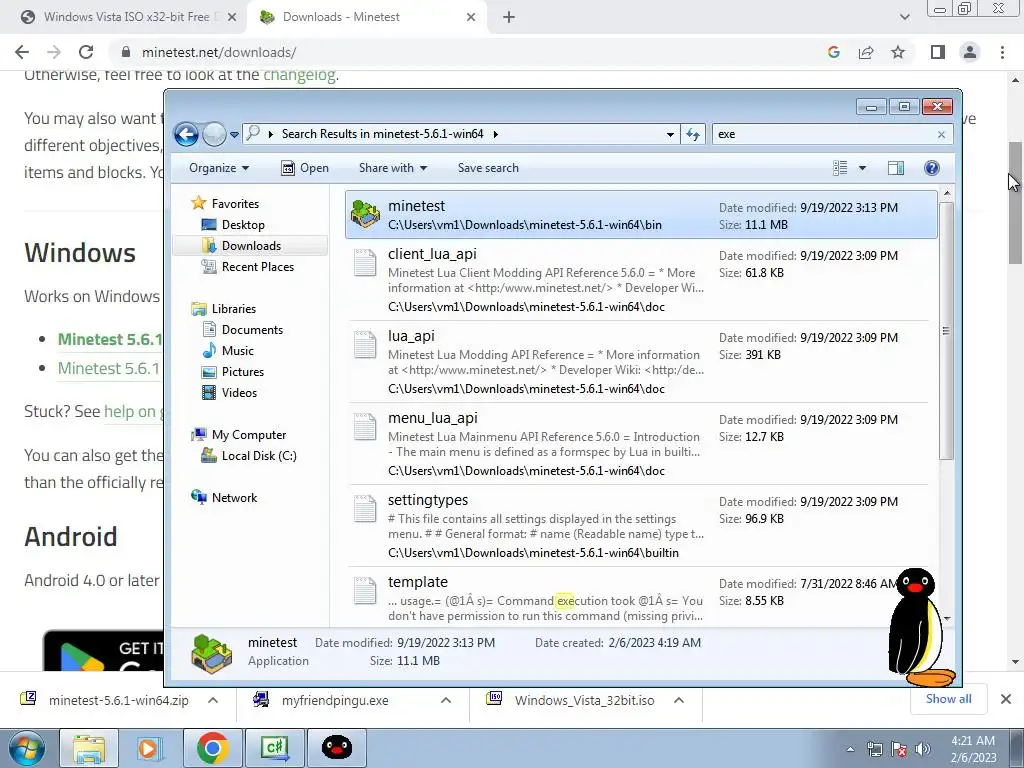Select Downloads in navigation pane
Viewport: 1024px width, 768px height.
click(x=242, y=246)
